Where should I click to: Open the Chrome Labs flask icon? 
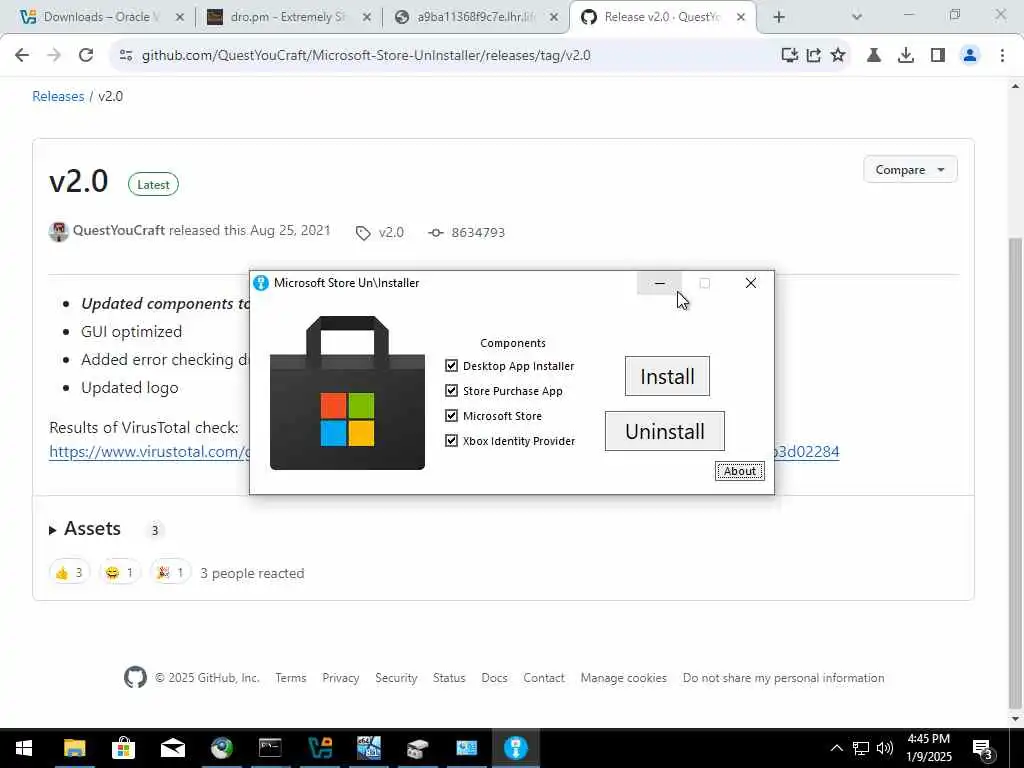874,56
